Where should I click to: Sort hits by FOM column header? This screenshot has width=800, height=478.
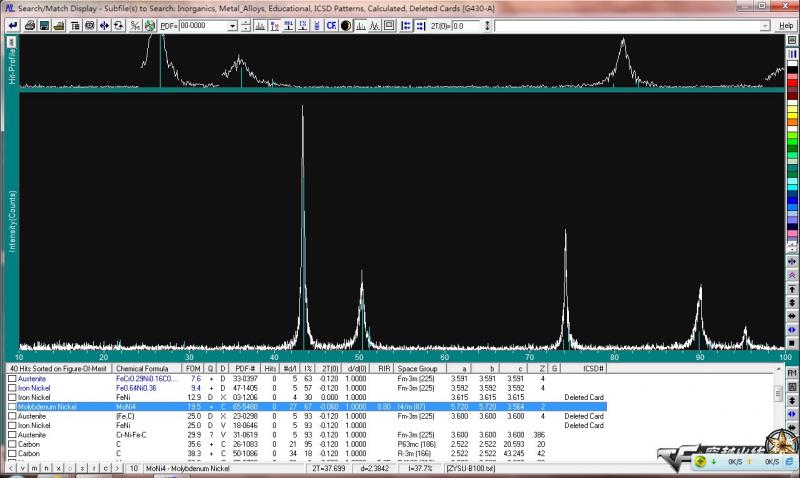[x=193, y=369]
